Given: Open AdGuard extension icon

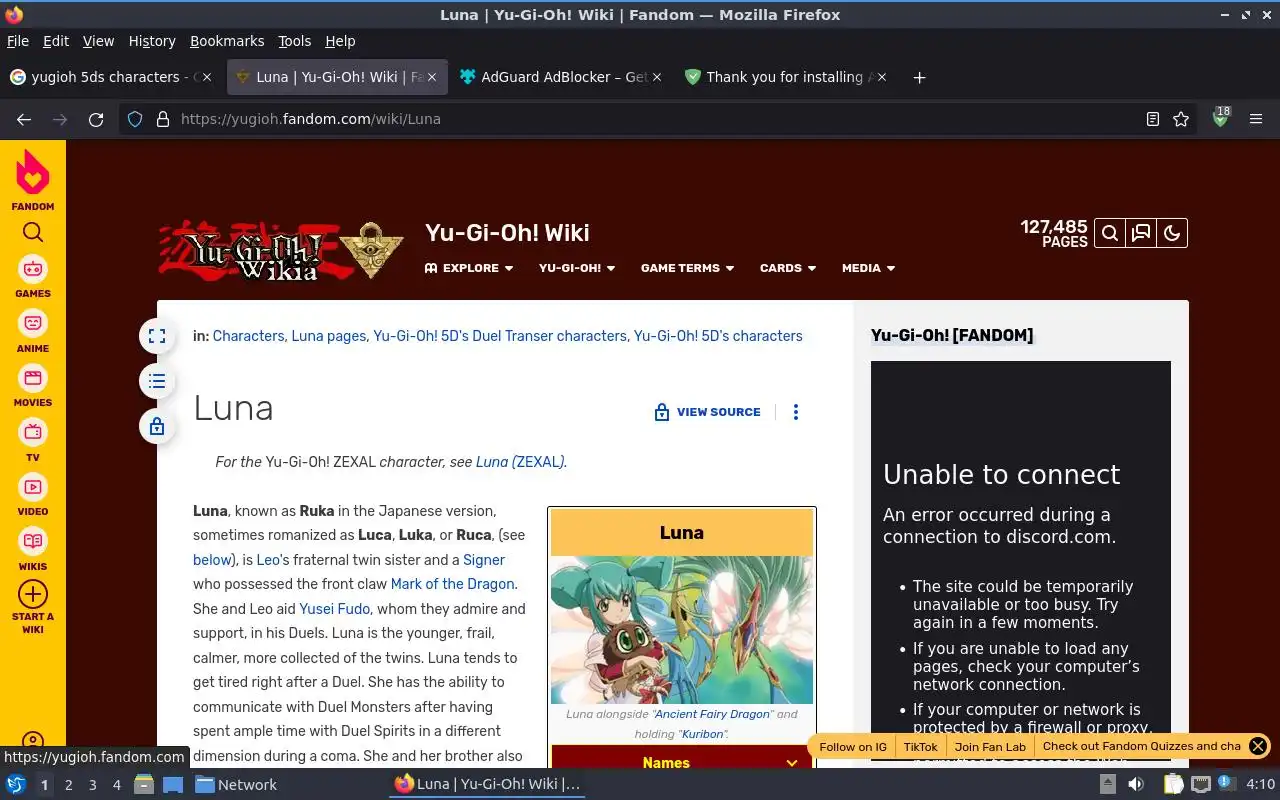Looking at the screenshot, I should (x=1220, y=118).
